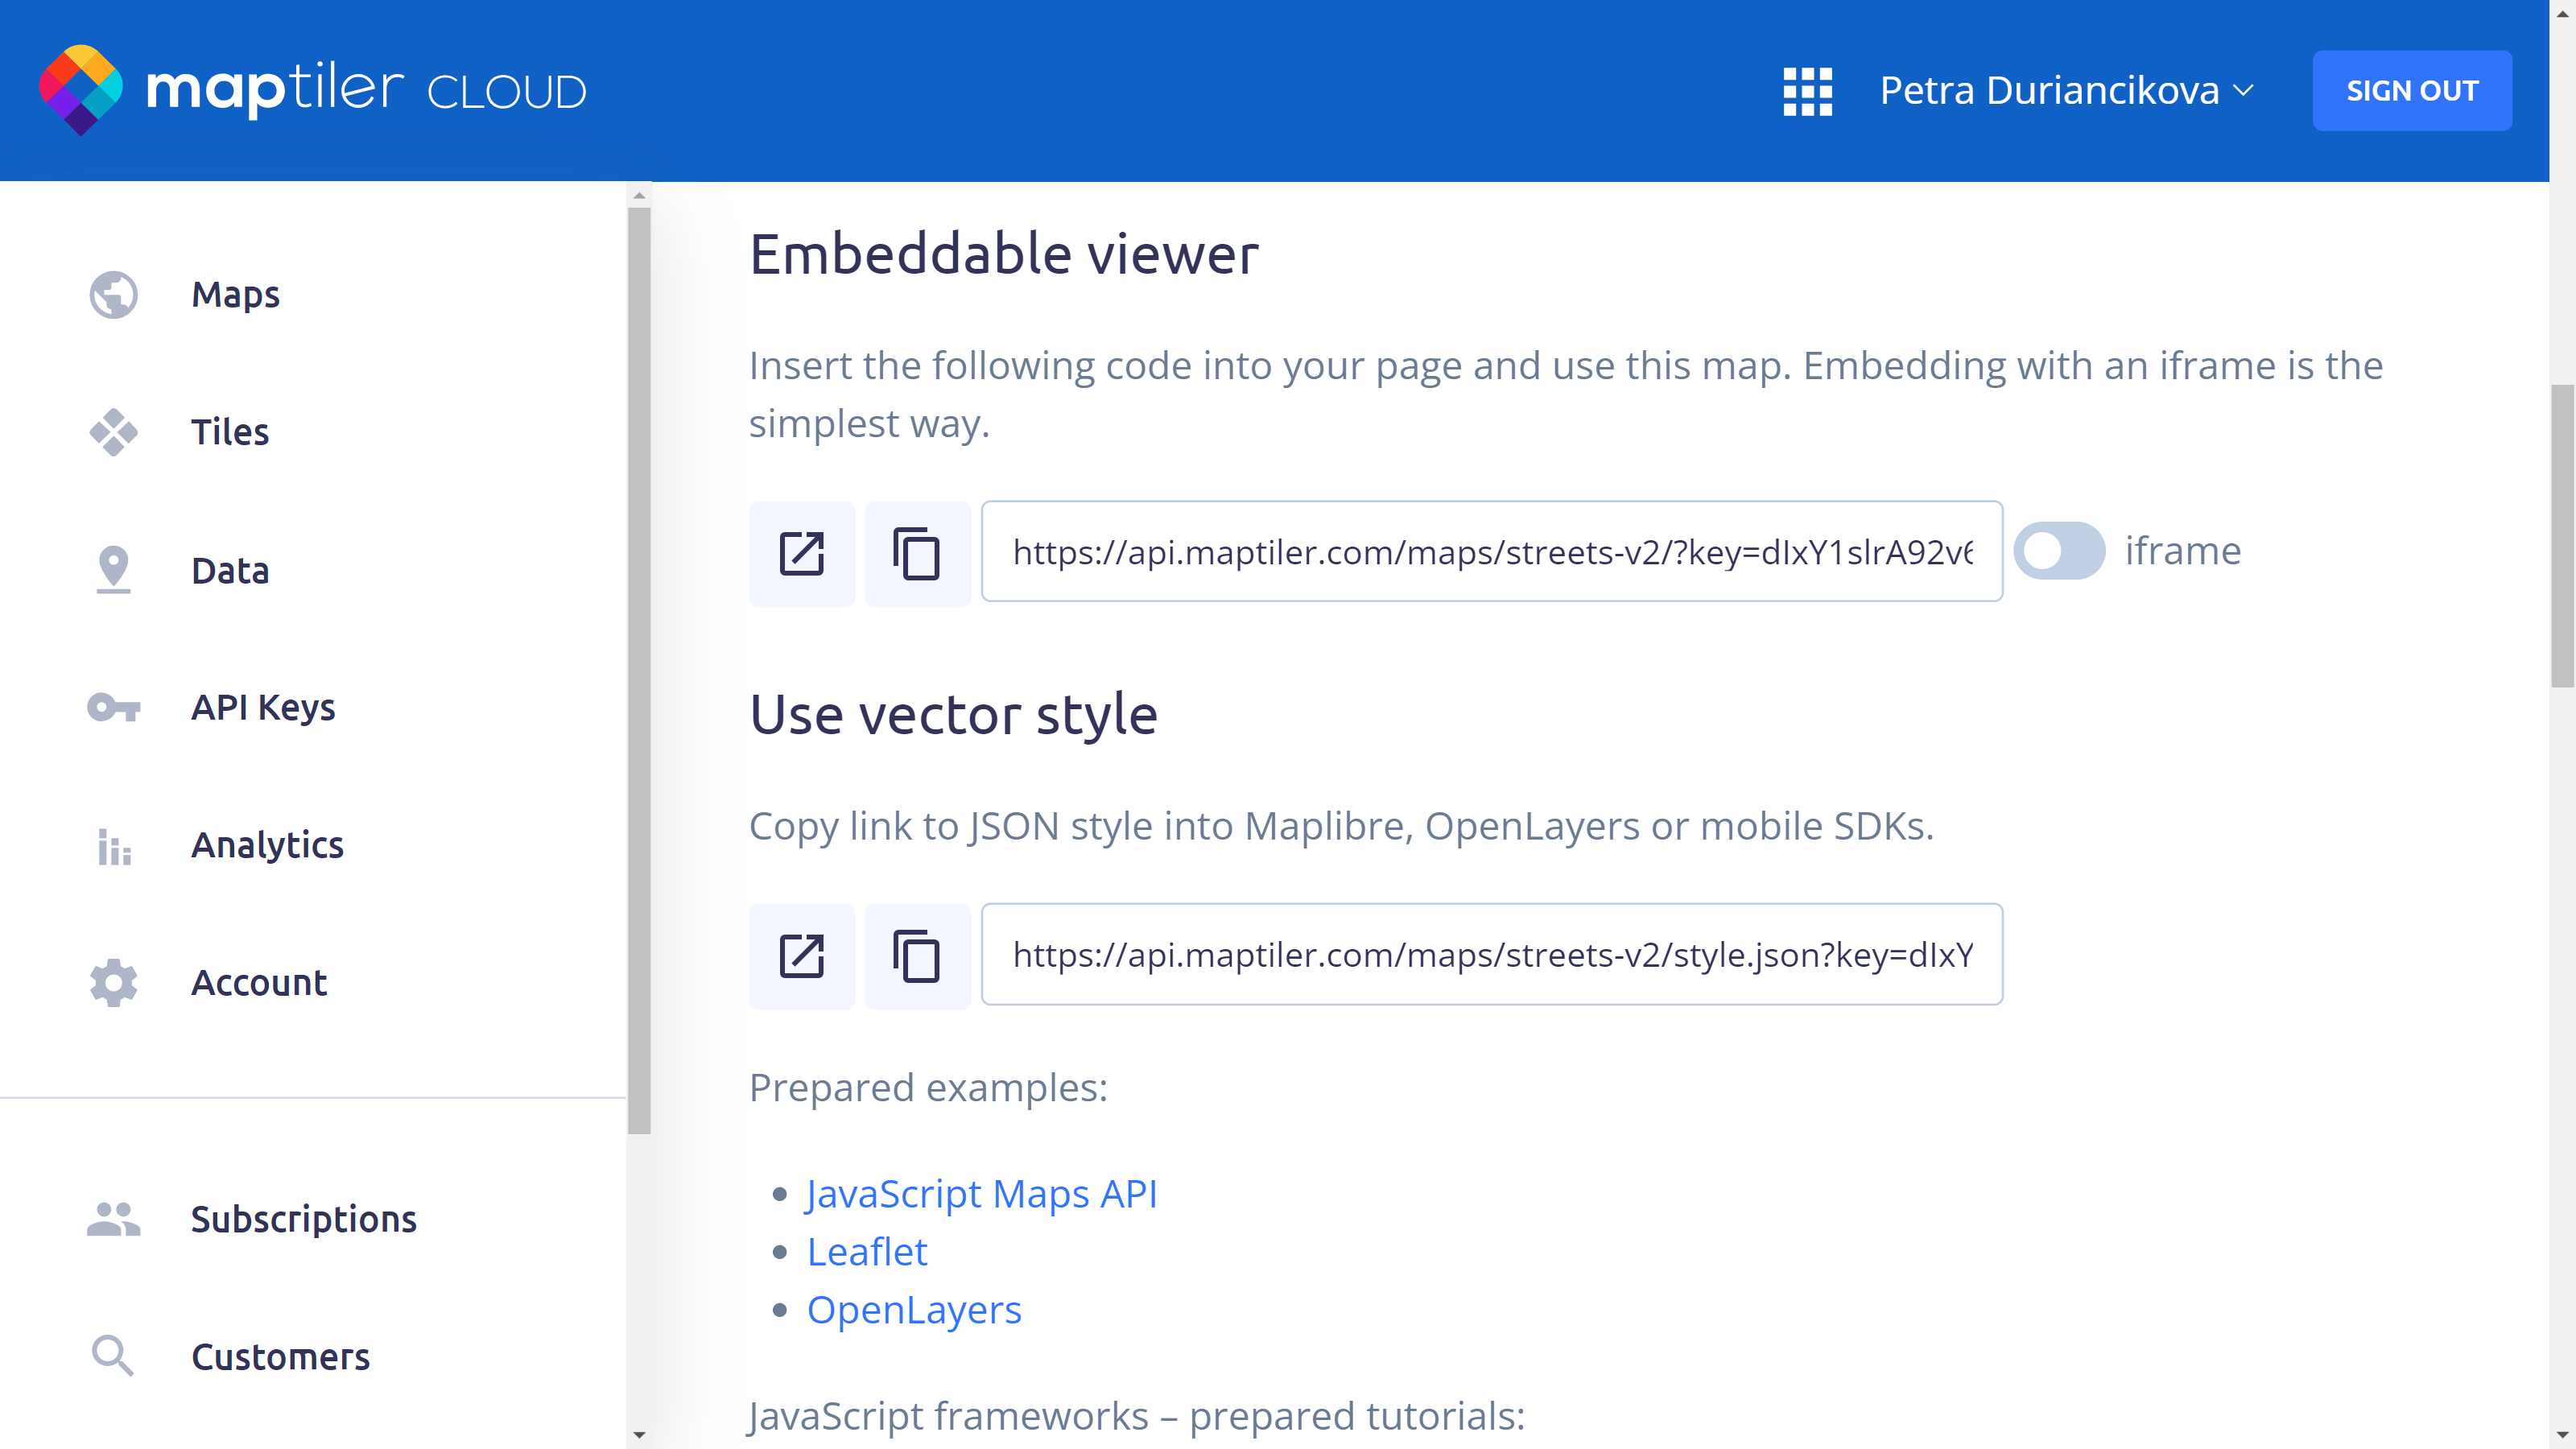
Task: Open the apps grid icon
Action: coord(1807,91)
